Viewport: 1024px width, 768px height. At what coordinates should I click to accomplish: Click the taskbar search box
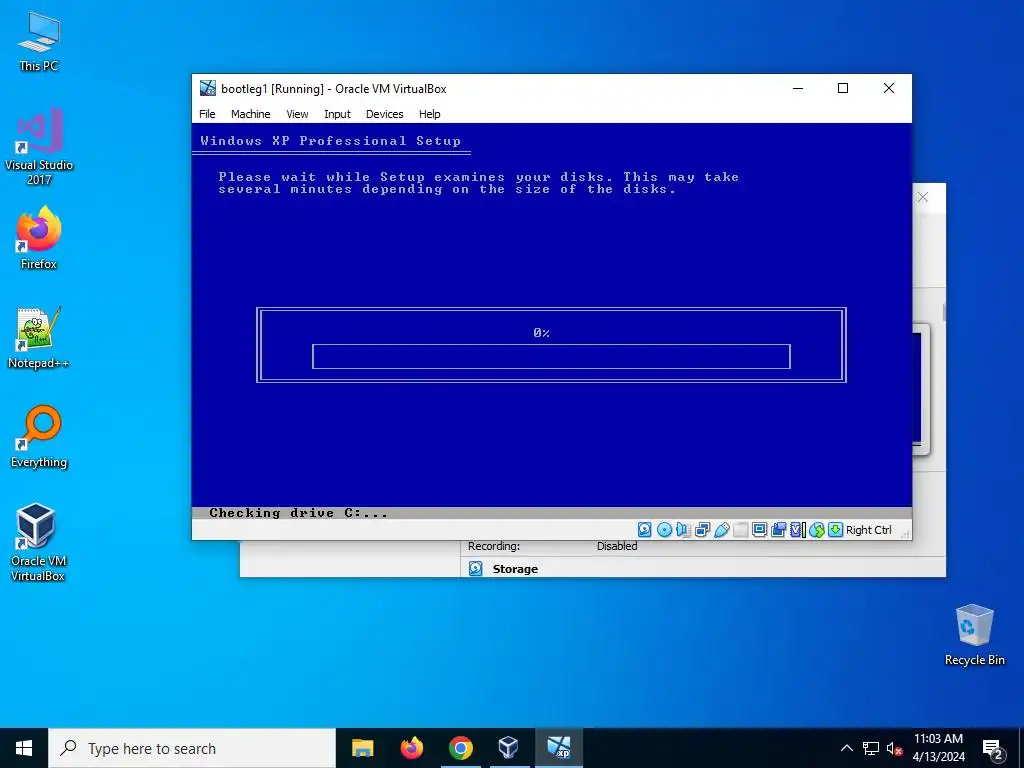[x=192, y=748]
